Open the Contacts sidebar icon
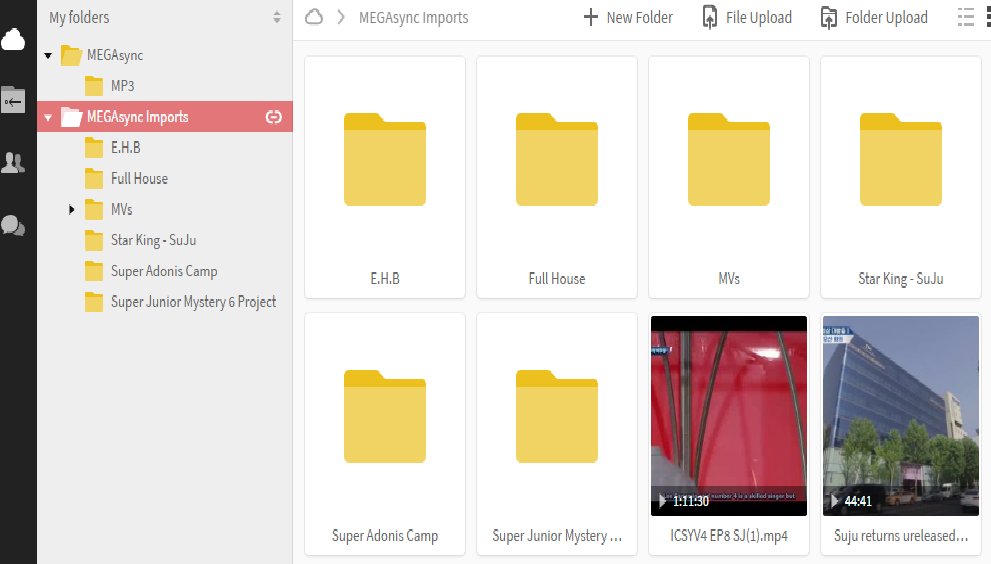991x564 pixels. 13,162
